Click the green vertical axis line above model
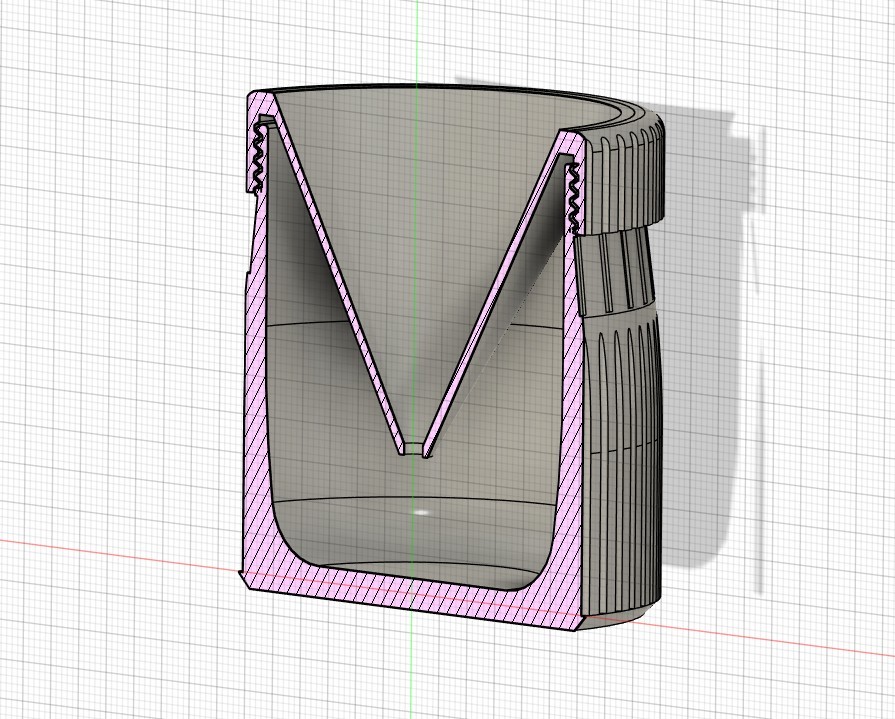The image size is (895, 719). pyautogui.click(x=417, y=40)
